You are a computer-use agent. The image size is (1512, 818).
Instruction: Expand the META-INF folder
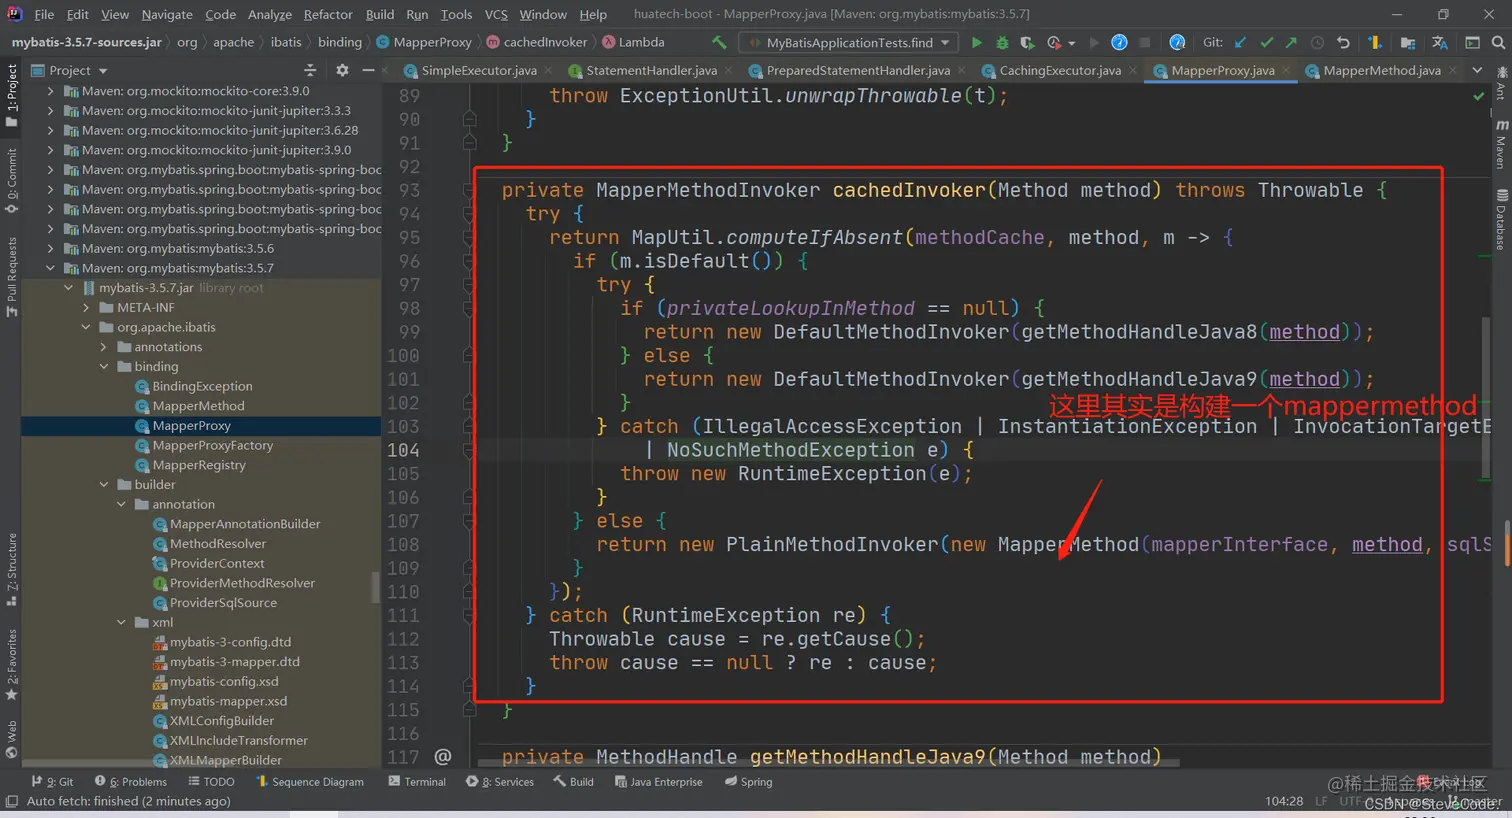pos(86,308)
